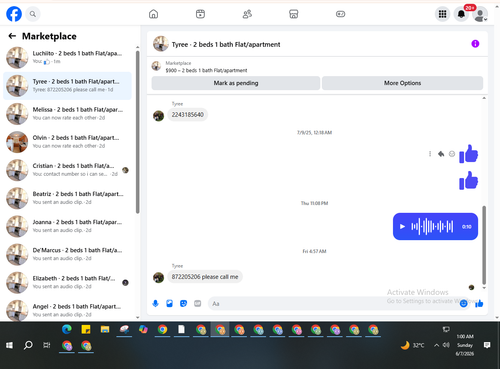The height and width of the screenshot is (369, 500).
Task: Choose a sticker from the sticker icon
Action: click(x=183, y=303)
